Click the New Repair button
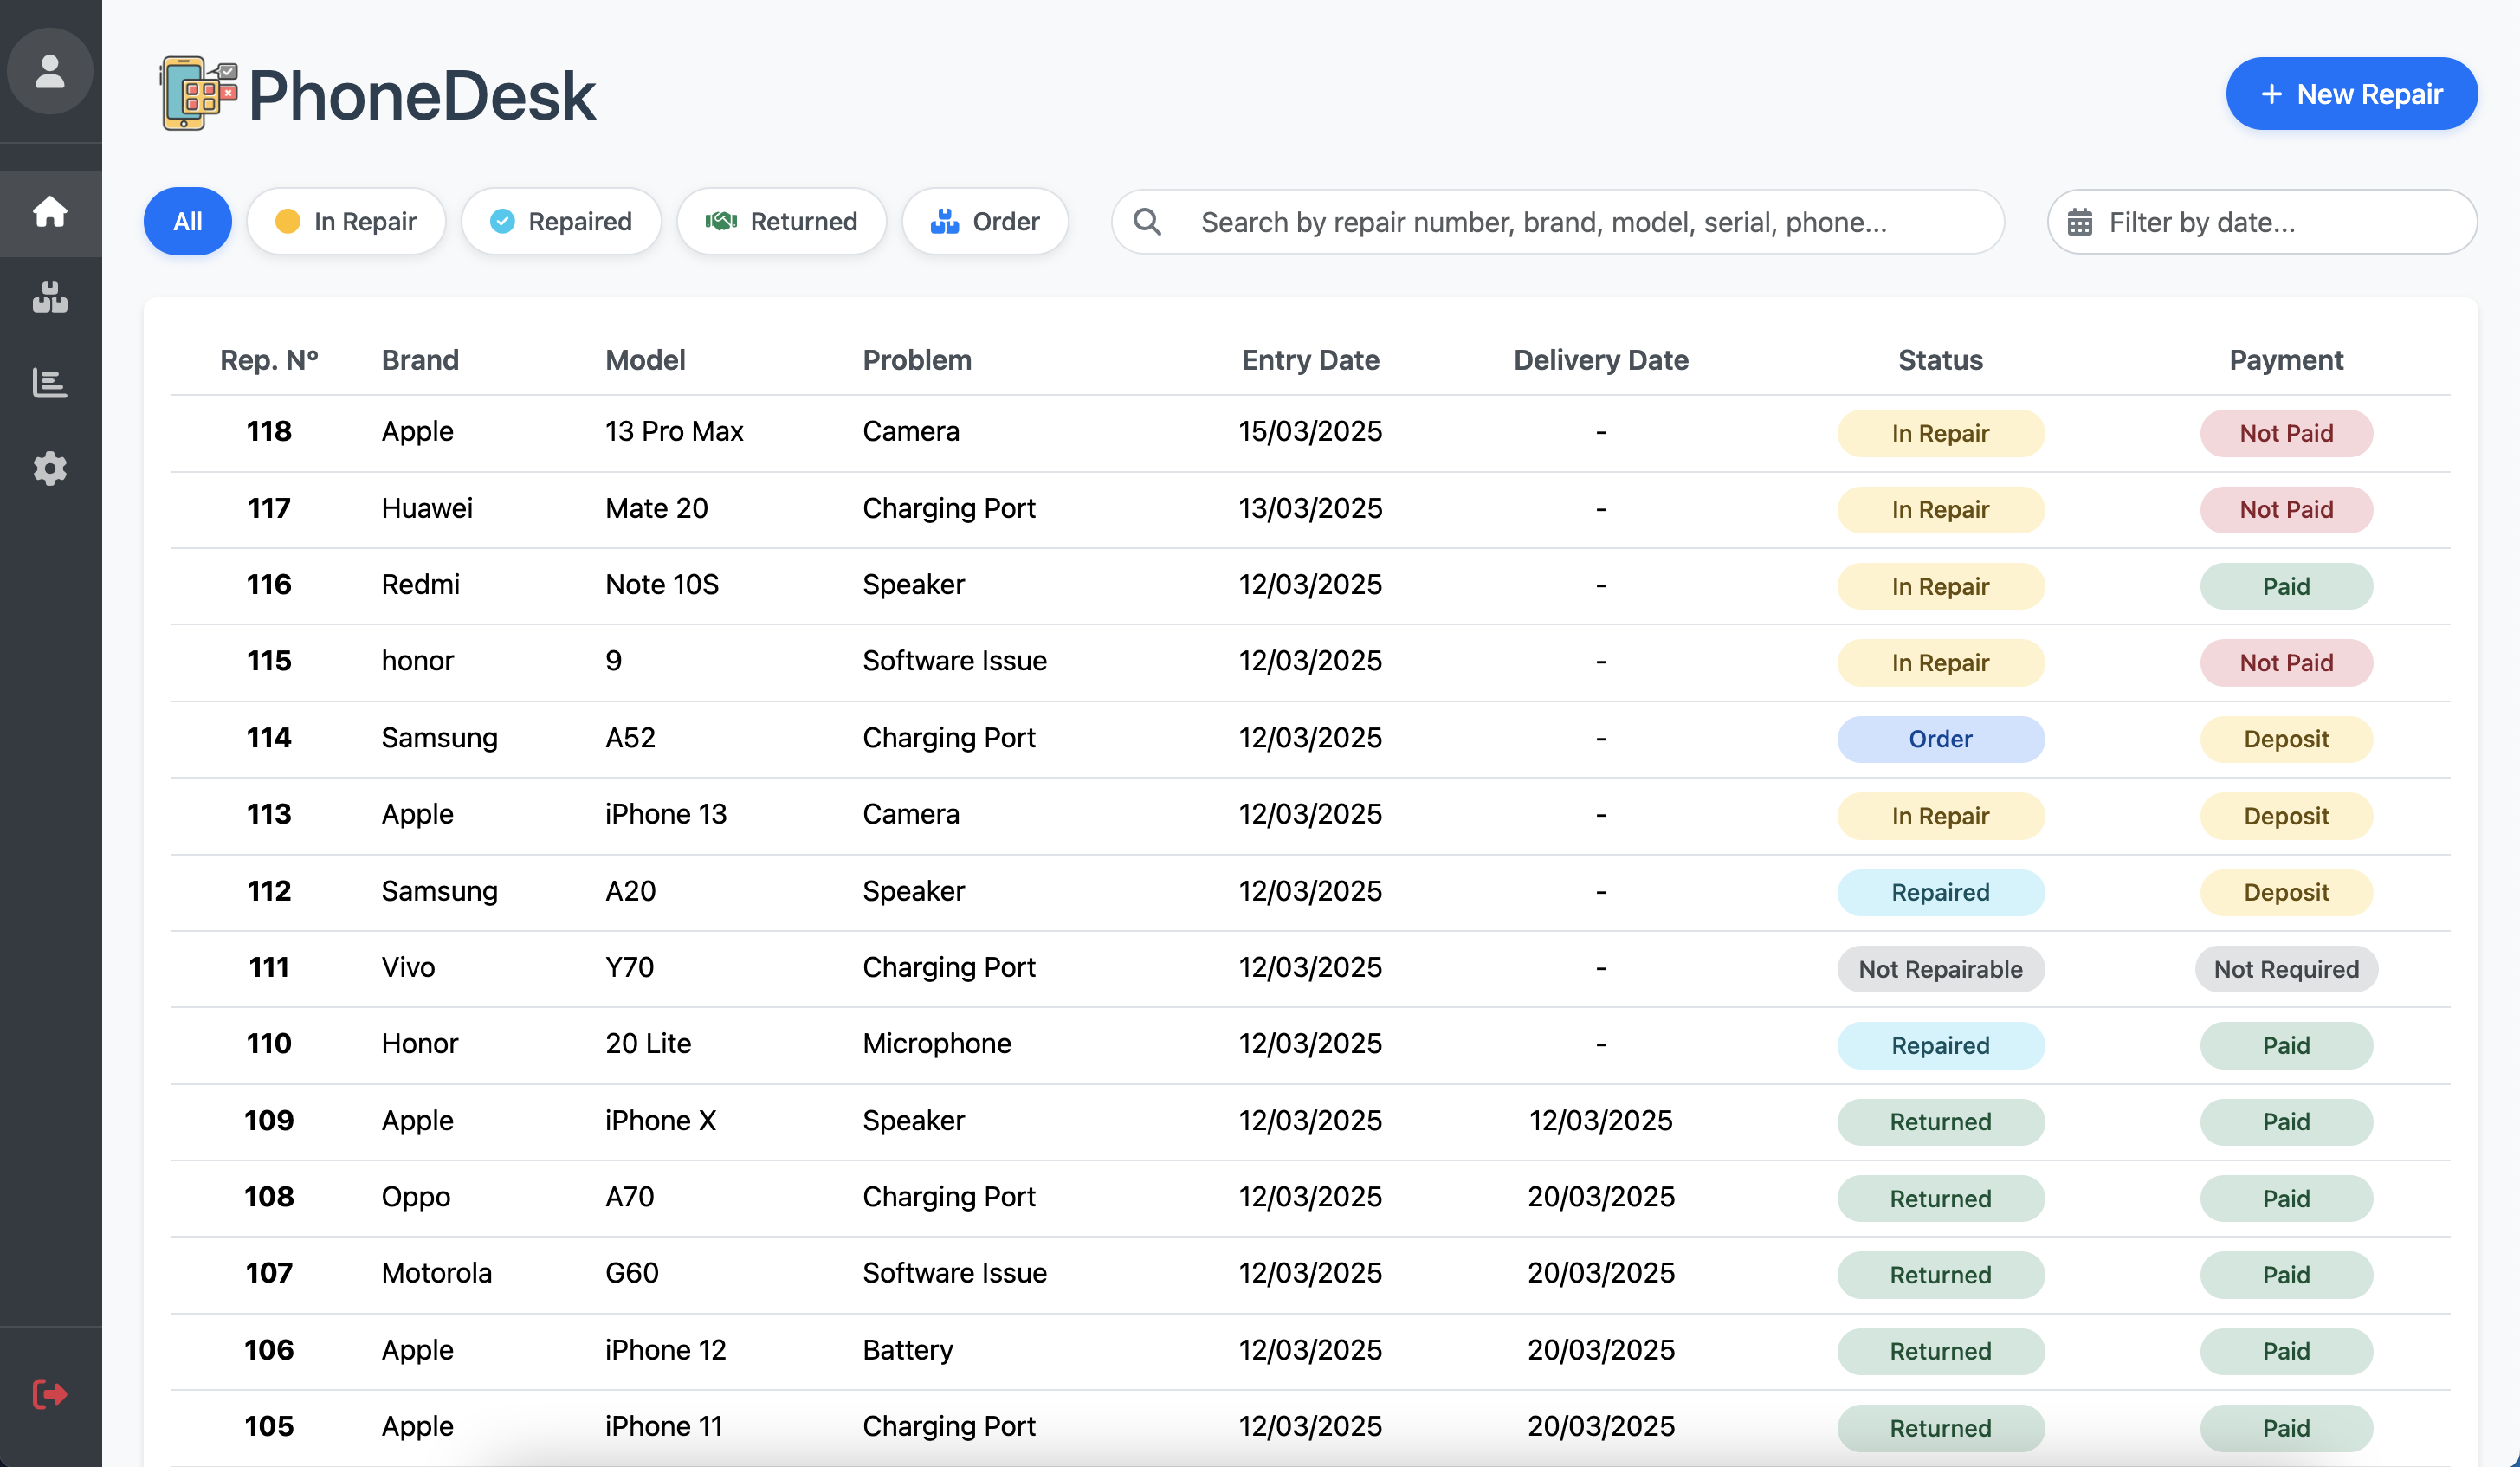The width and height of the screenshot is (2520, 1467). (x=2351, y=93)
